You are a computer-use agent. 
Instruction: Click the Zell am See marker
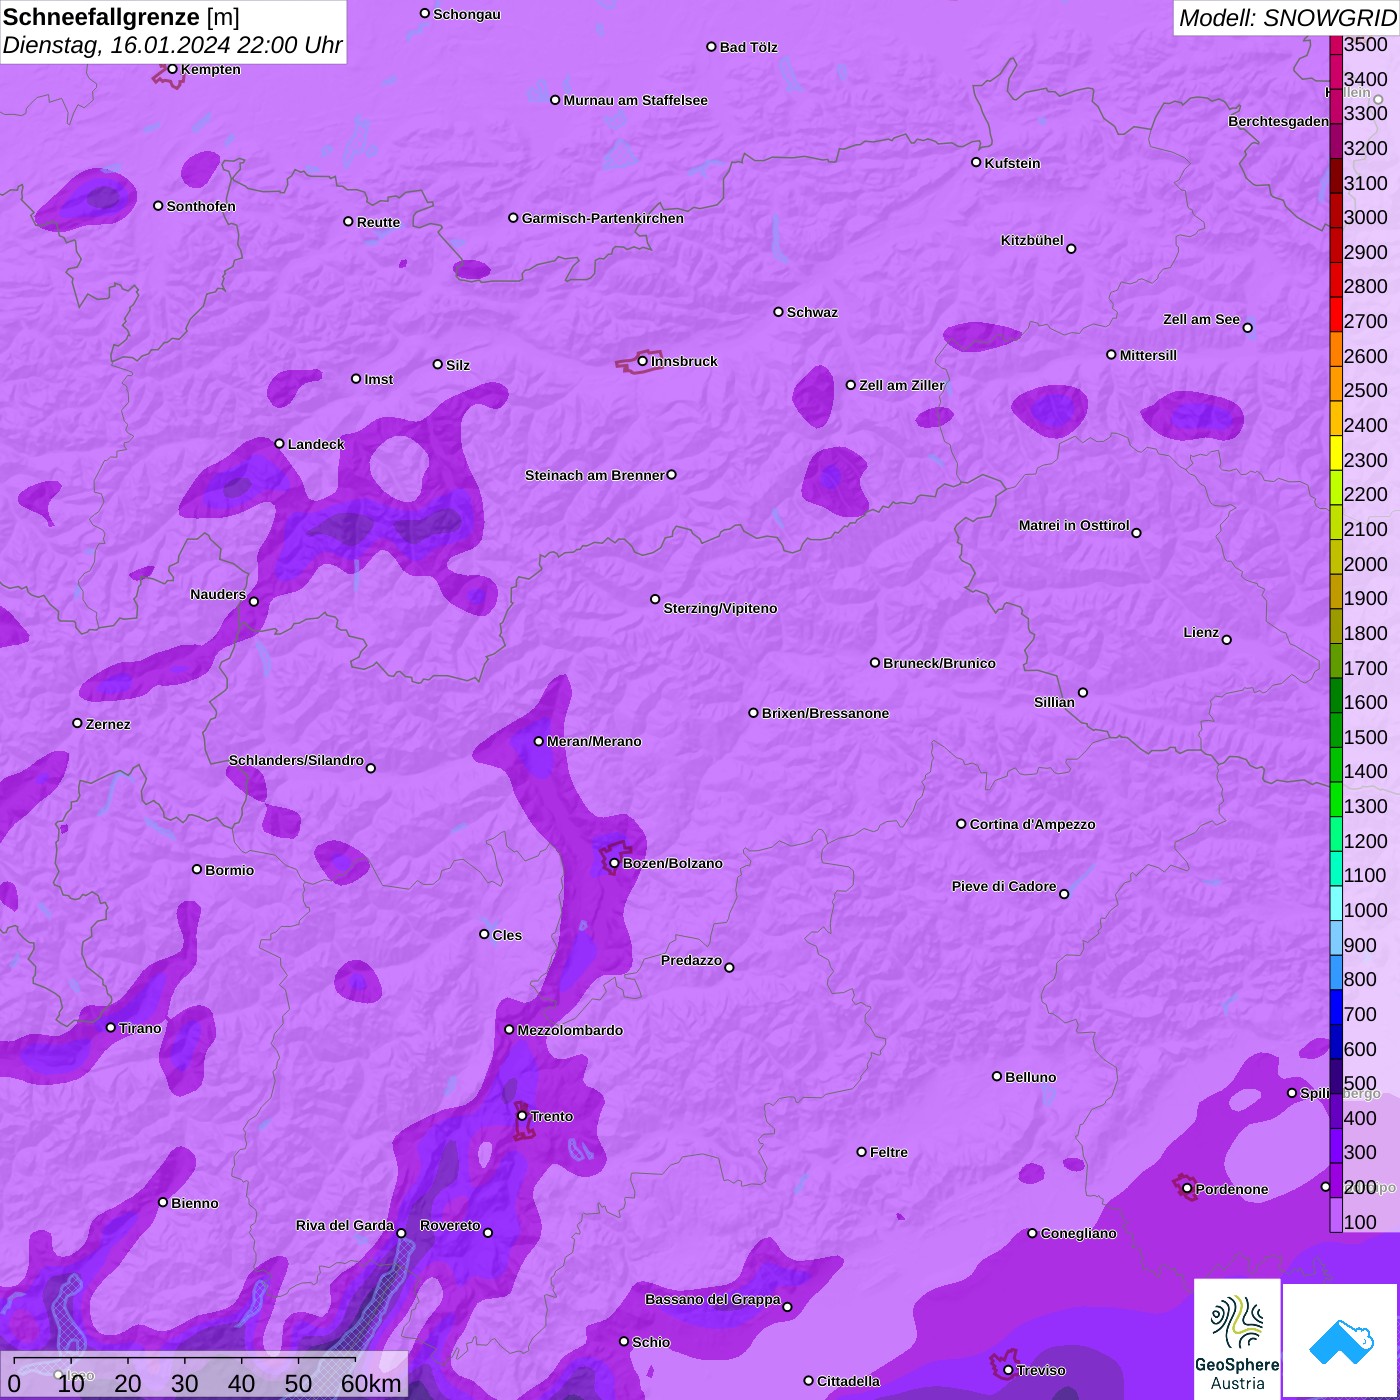point(1247,327)
